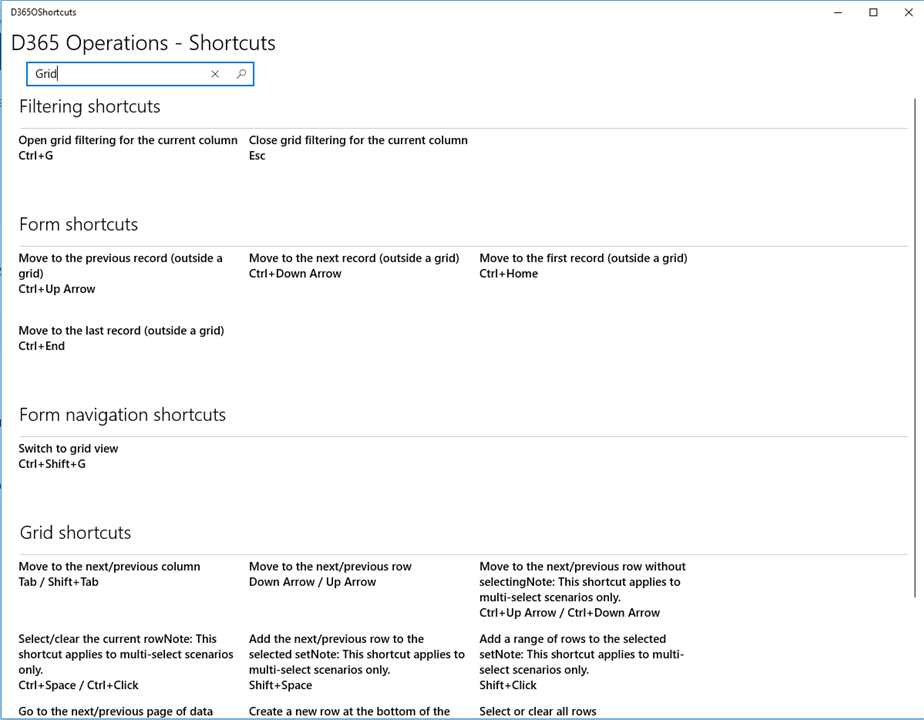
Task: Click inside the Grid search field
Action: coord(117,74)
